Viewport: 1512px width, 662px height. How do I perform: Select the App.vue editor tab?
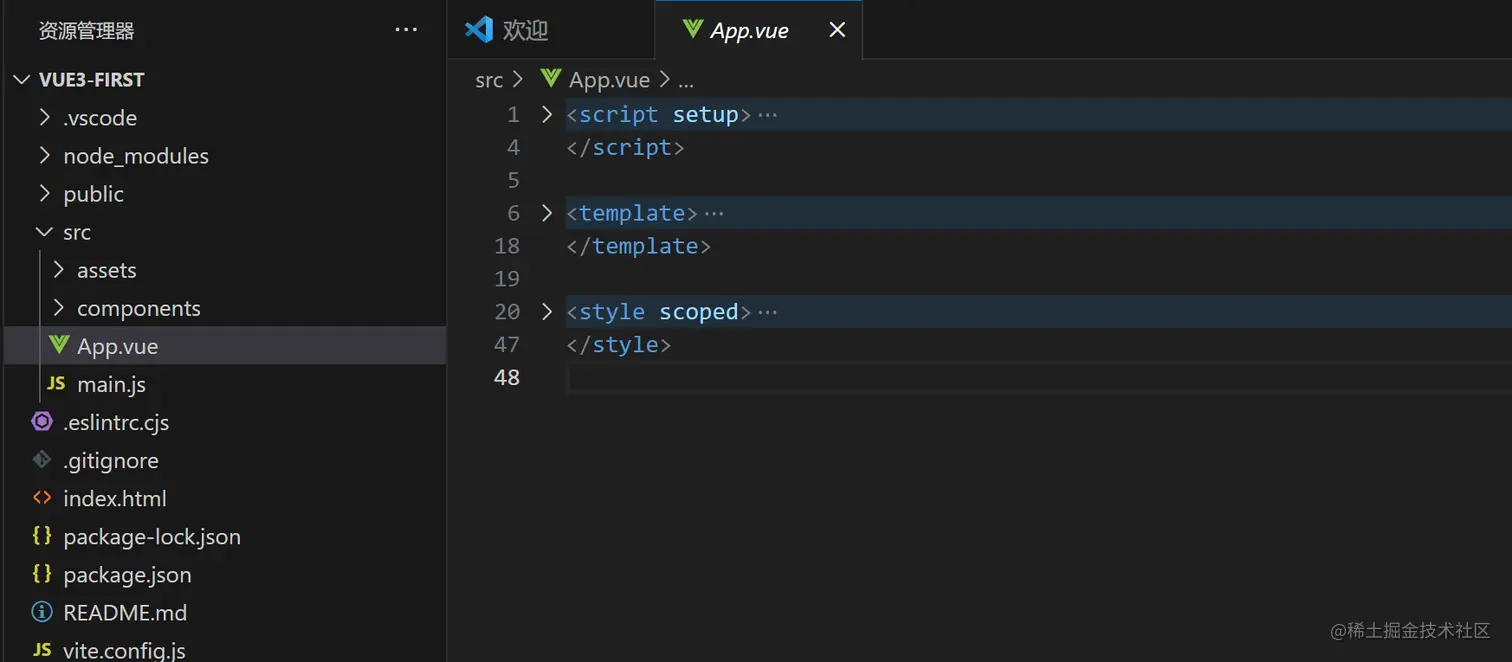[x=748, y=30]
